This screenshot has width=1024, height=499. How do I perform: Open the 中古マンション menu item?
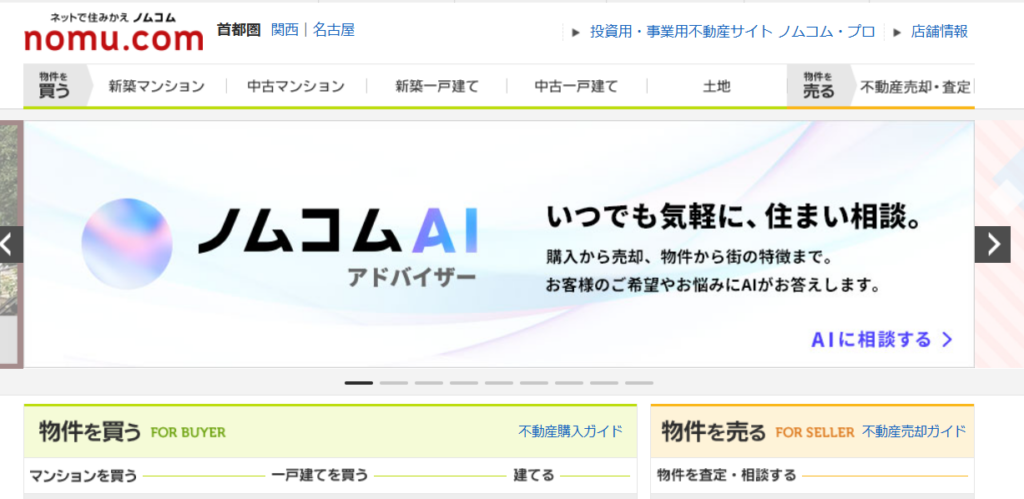pyautogui.click(x=296, y=87)
